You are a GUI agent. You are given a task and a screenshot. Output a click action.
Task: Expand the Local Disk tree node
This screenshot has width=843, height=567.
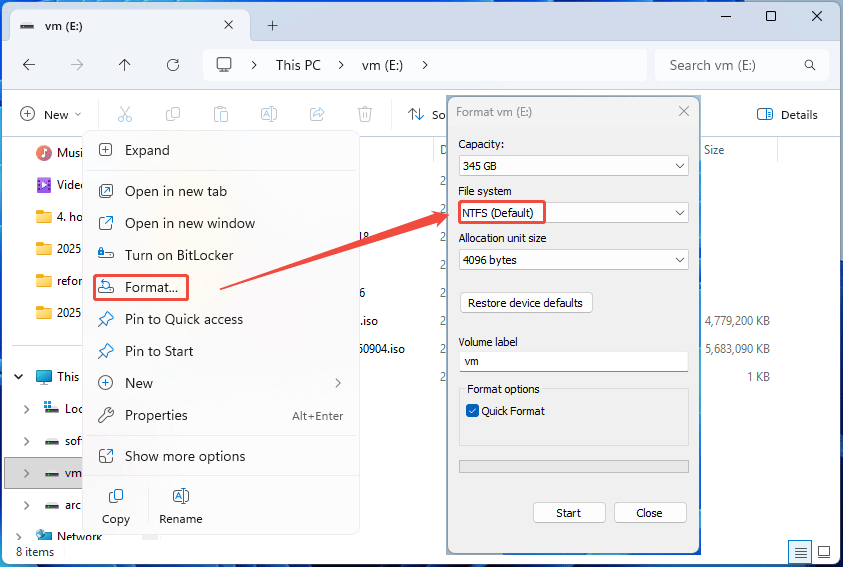coord(26,409)
